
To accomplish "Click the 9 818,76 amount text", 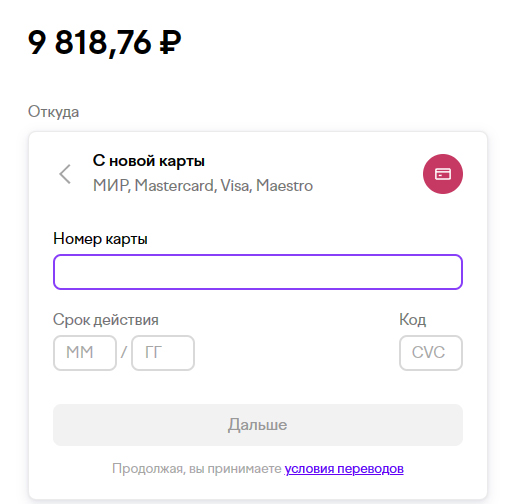I will (x=90, y=43).
